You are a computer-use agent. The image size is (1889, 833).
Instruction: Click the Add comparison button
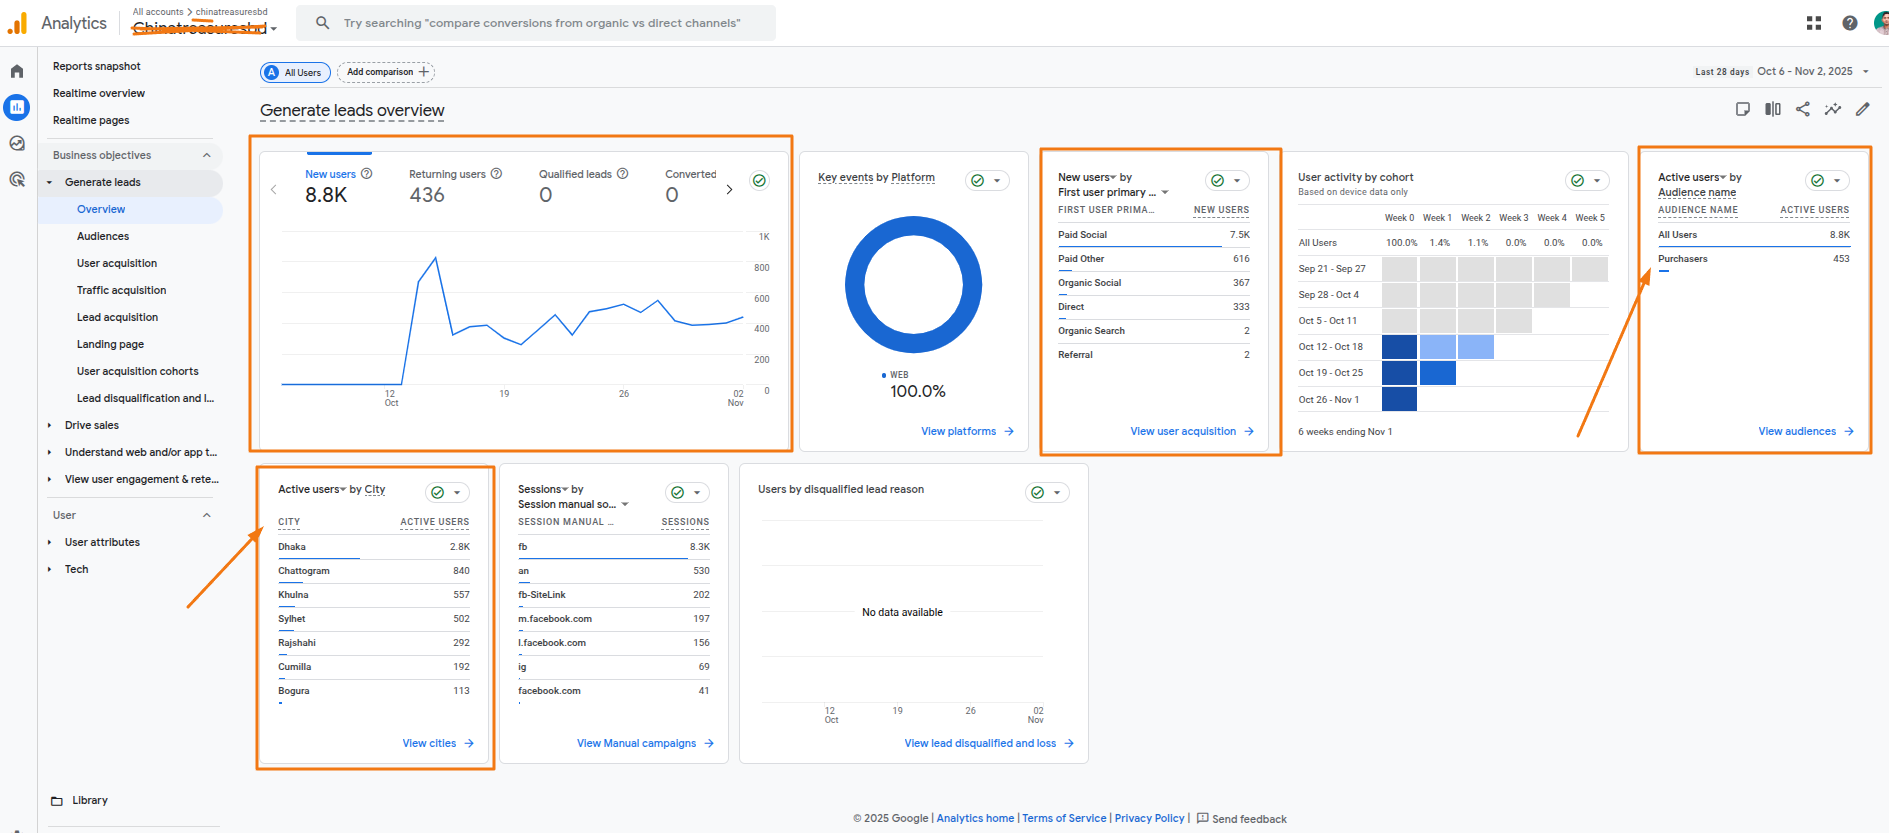point(386,72)
